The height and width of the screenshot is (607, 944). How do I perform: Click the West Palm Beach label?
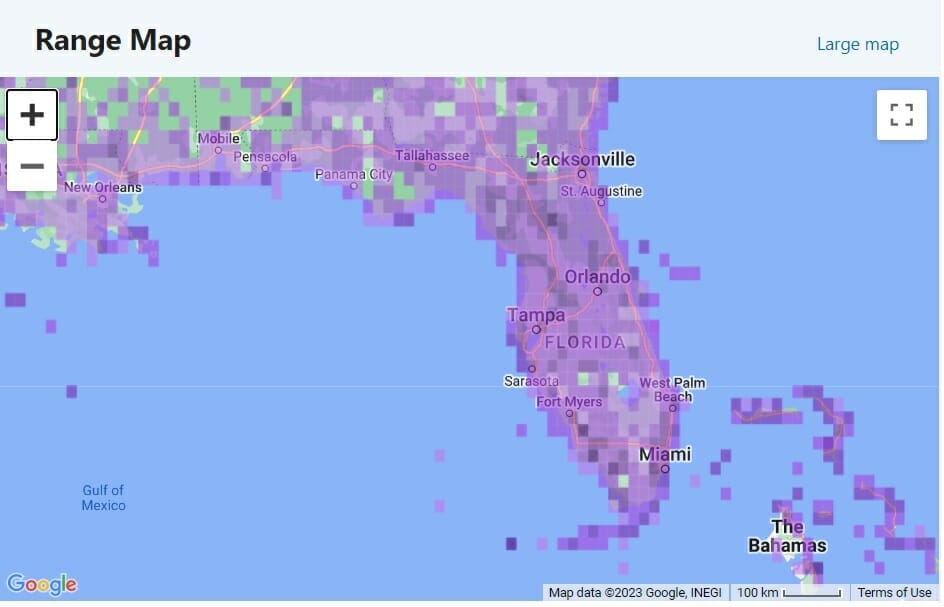tap(674, 391)
